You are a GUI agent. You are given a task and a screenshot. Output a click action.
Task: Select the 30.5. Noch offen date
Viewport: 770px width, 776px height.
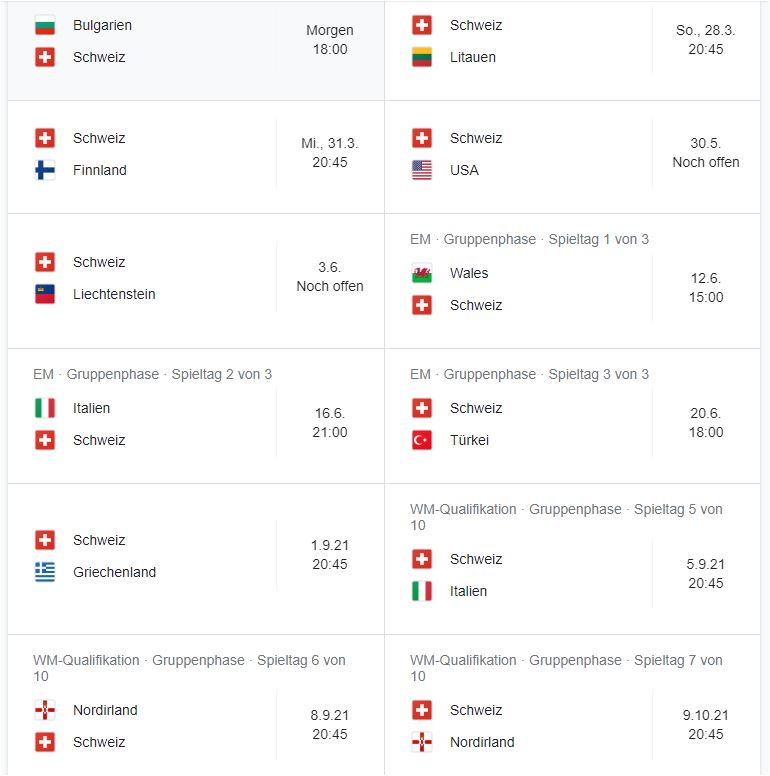click(x=705, y=153)
